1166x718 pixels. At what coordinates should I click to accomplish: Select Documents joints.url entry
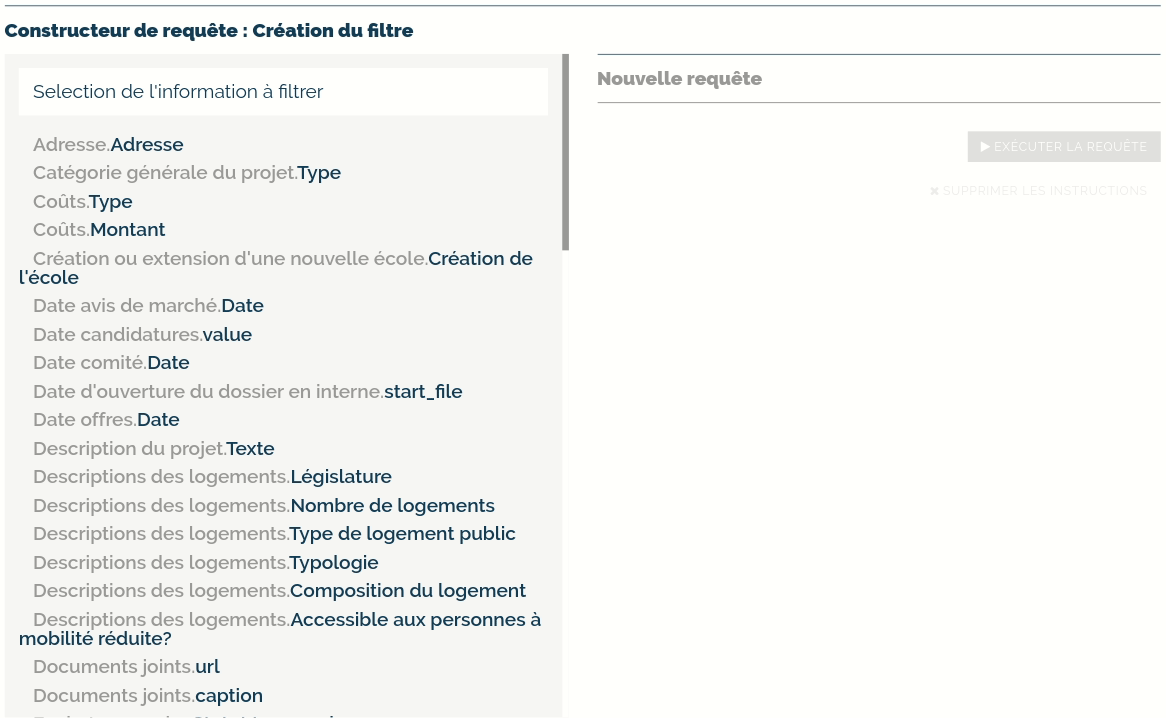pyautogui.click(x=126, y=667)
